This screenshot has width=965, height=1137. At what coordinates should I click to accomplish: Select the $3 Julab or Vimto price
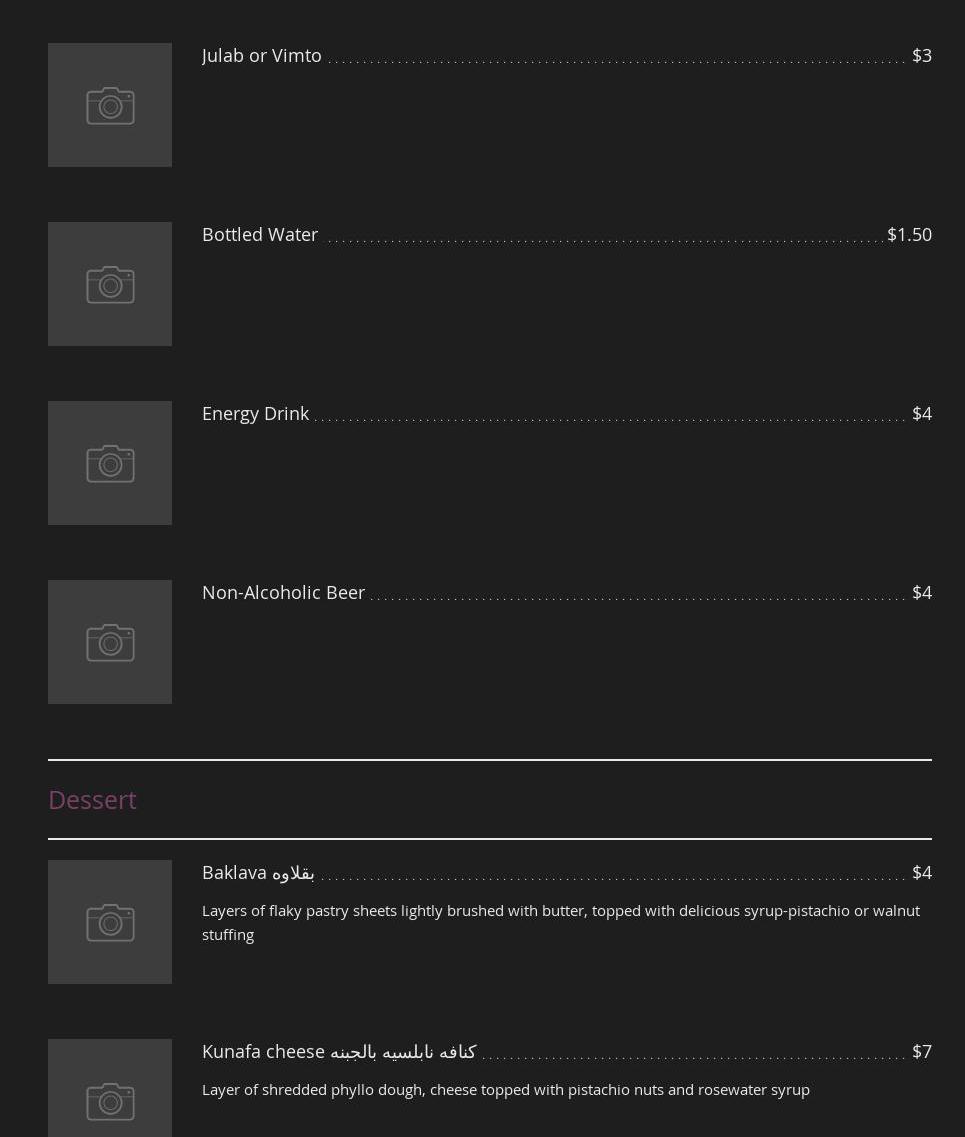[921, 56]
